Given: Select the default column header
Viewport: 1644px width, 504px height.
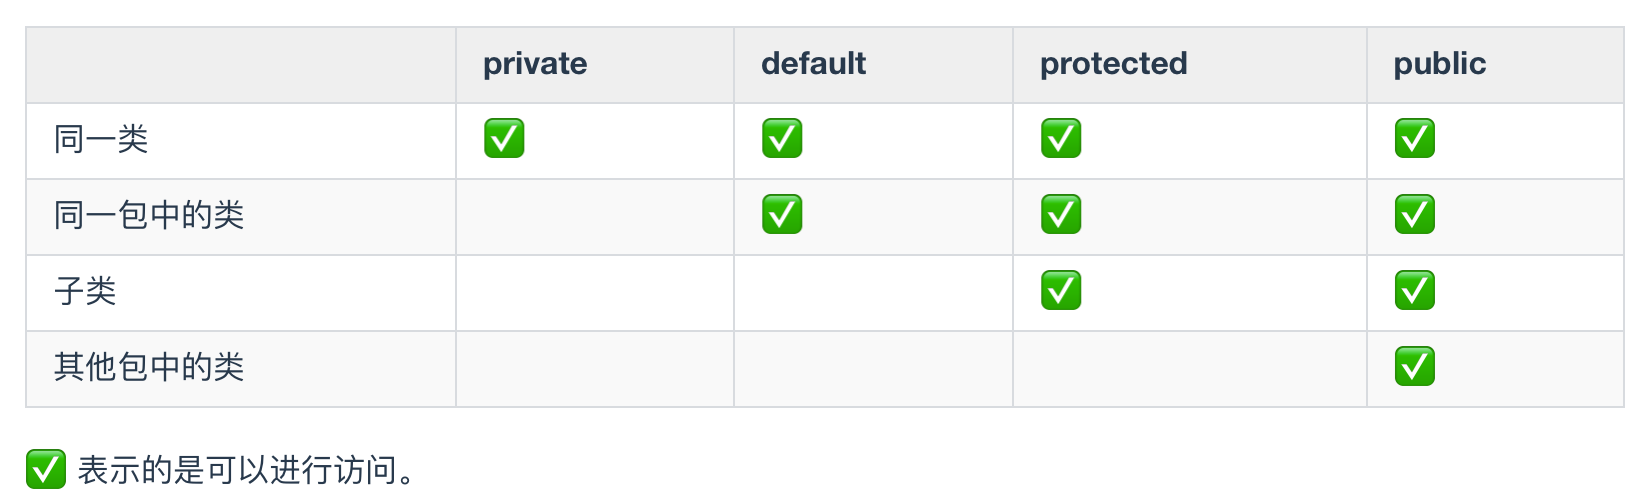Looking at the screenshot, I should (814, 64).
